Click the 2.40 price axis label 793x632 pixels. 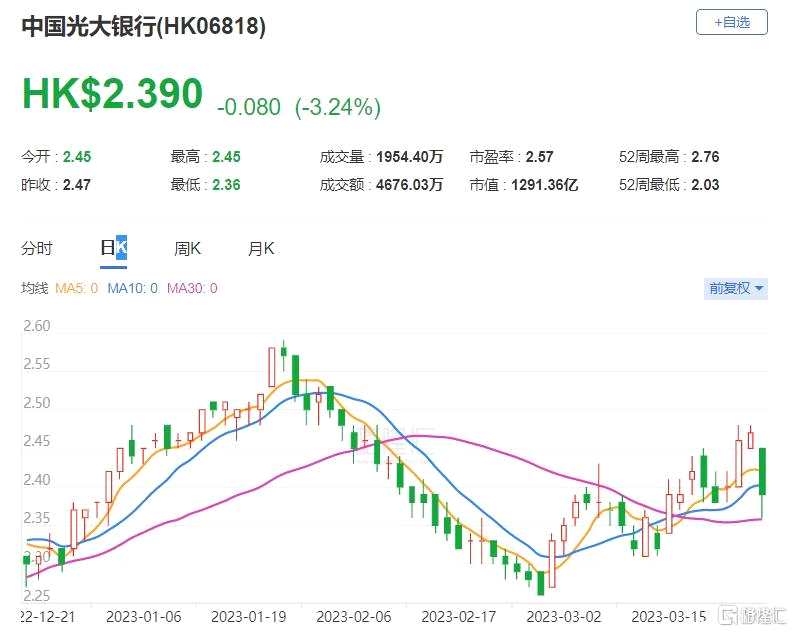coord(37,479)
